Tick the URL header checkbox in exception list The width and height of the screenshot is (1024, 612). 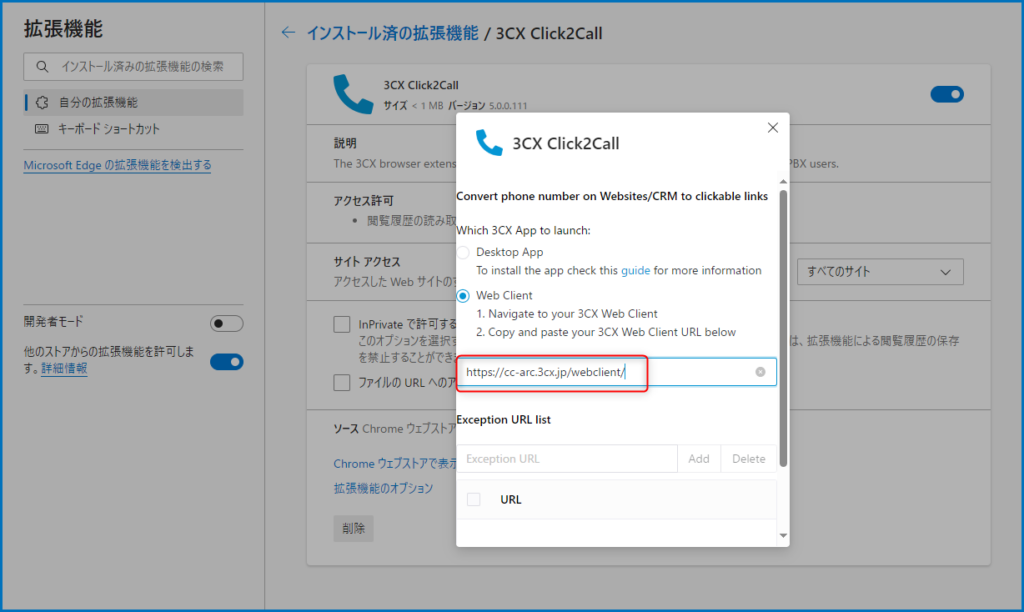pyautogui.click(x=473, y=500)
